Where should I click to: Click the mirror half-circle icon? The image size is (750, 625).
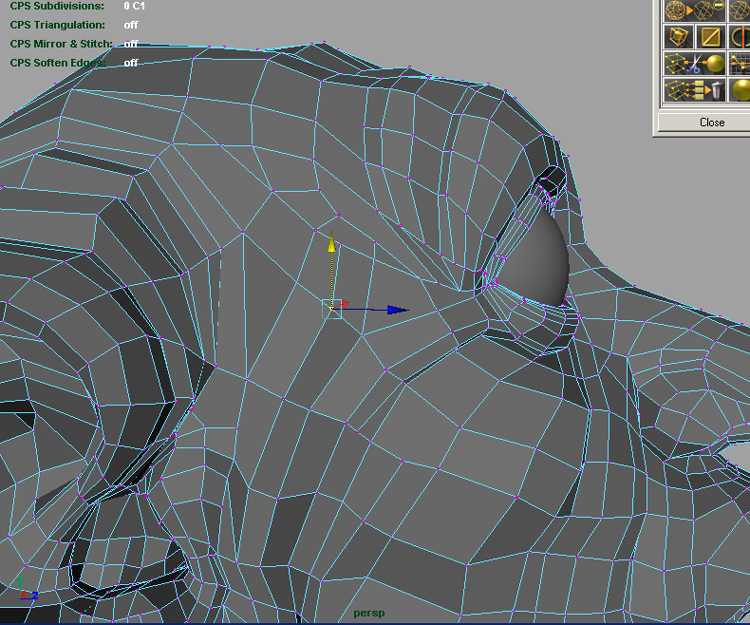coord(741,38)
